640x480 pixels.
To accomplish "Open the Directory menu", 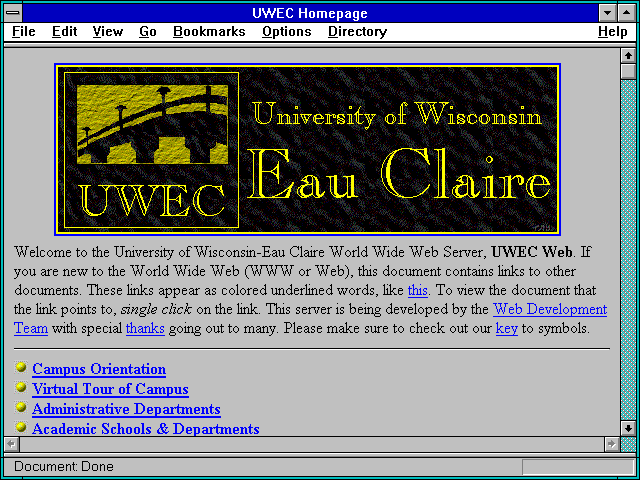I will click(358, 31).
